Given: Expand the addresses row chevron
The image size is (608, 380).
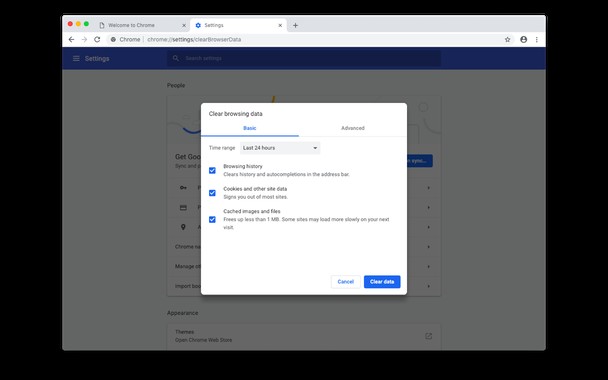Looking at the screenshot, I should point(428,227).
